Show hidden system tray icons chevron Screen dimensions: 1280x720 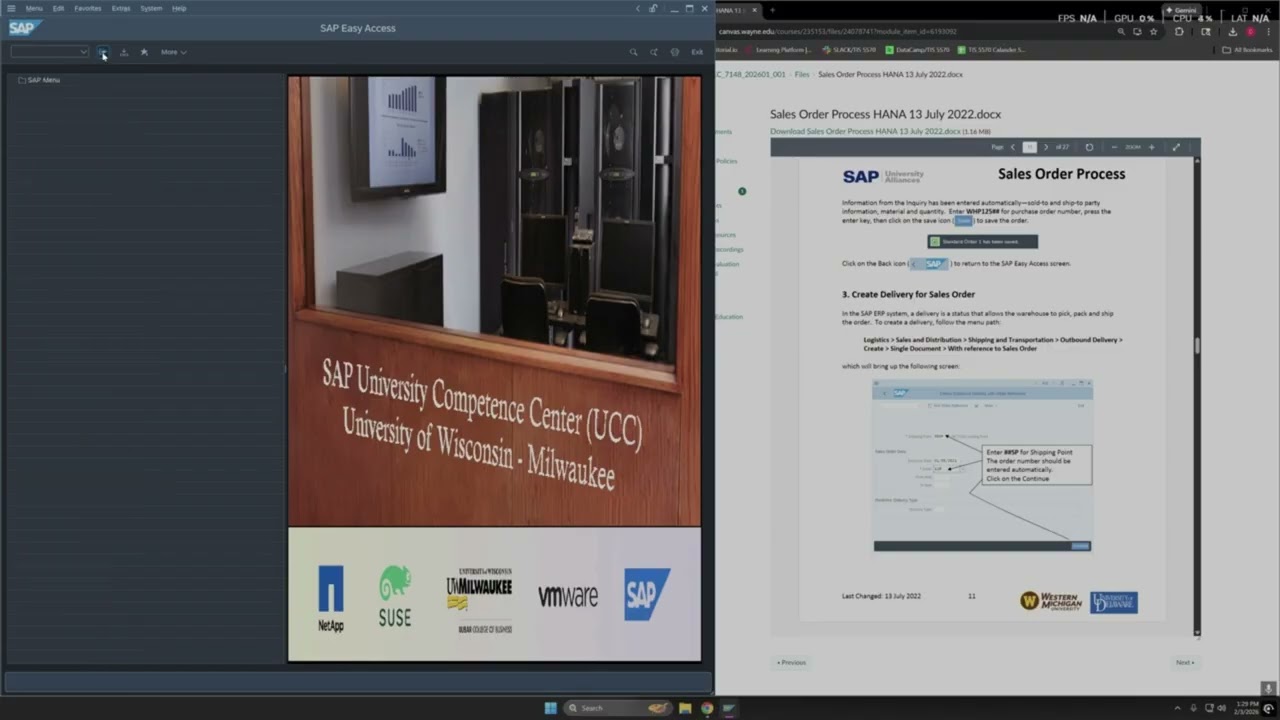click(1177, 708)
